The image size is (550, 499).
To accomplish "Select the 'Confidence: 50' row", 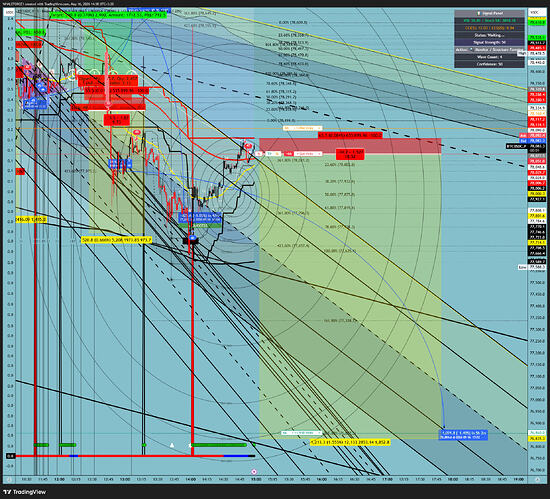I will [x=489, y=64].
